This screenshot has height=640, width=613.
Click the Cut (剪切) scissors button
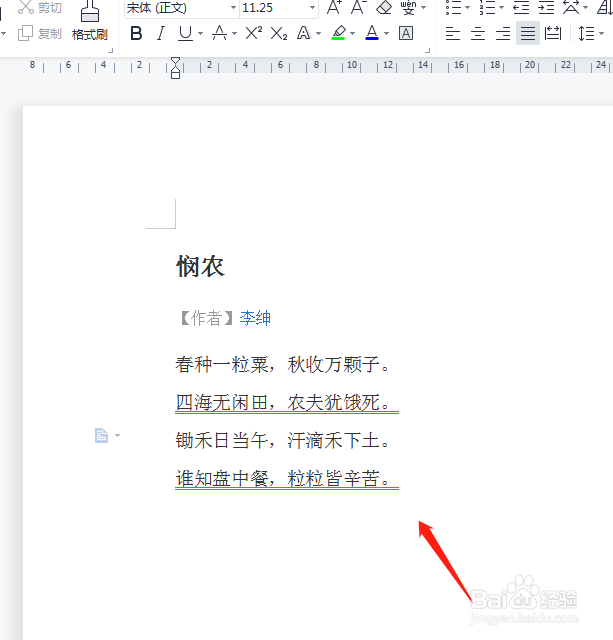[x=40, y=7]
